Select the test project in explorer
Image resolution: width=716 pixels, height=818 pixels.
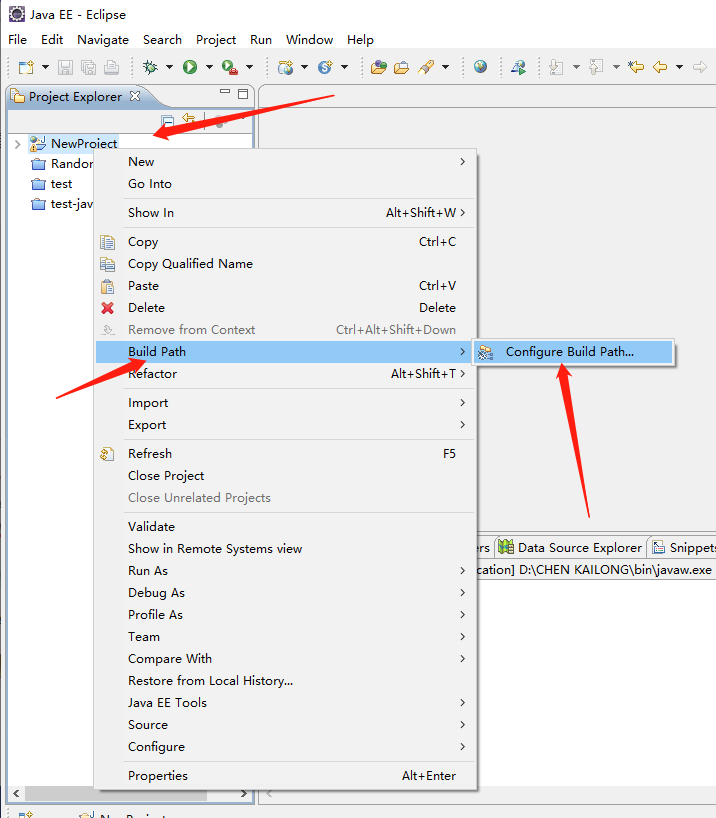(x=61, y=184)
